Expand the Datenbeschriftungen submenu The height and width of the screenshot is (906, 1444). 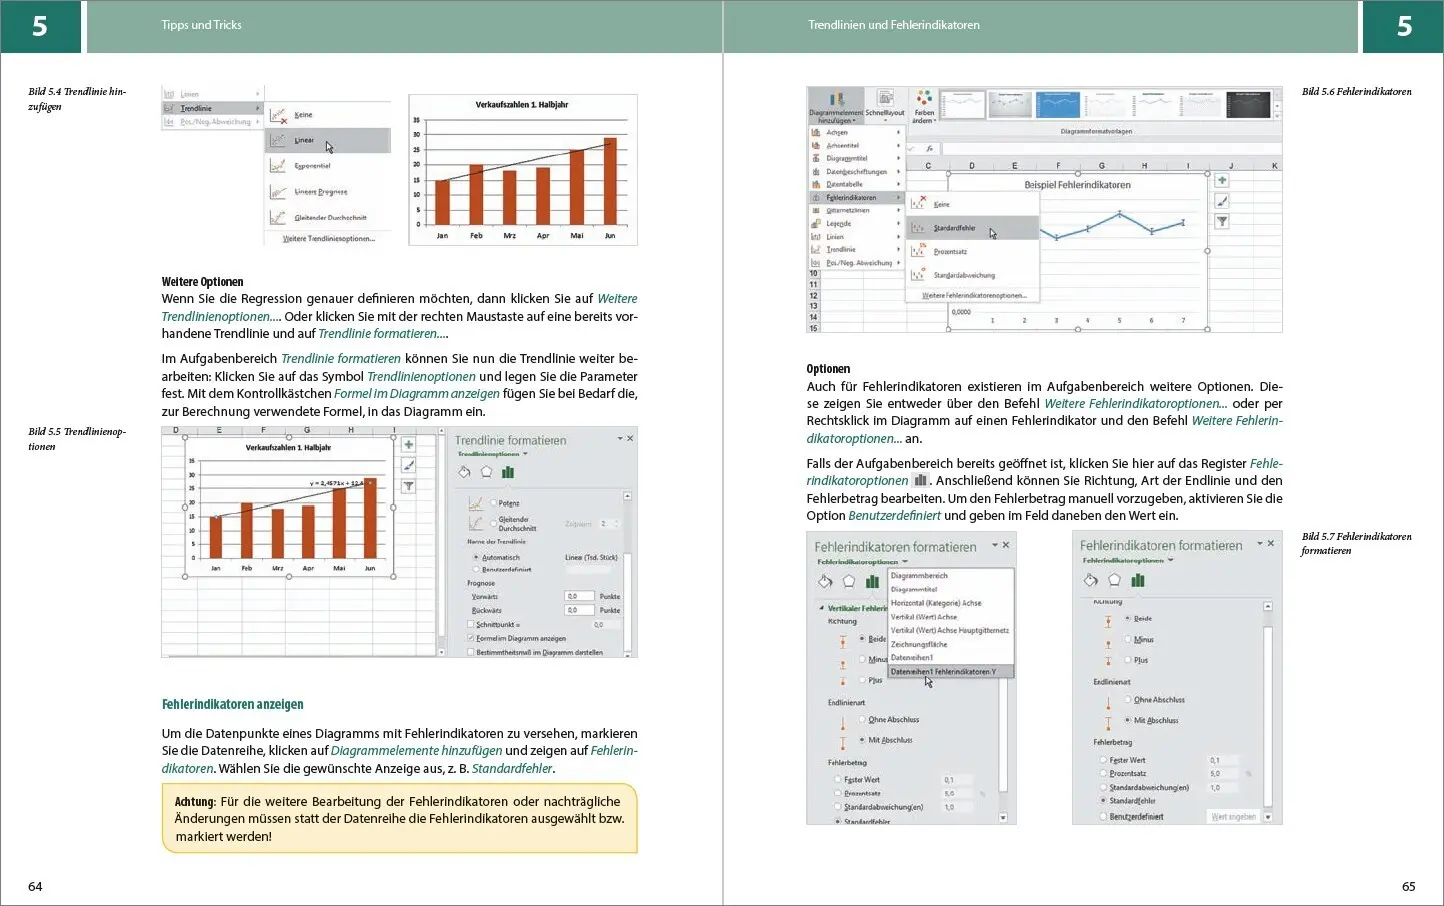pyautogui.click(x=898, y=172)
